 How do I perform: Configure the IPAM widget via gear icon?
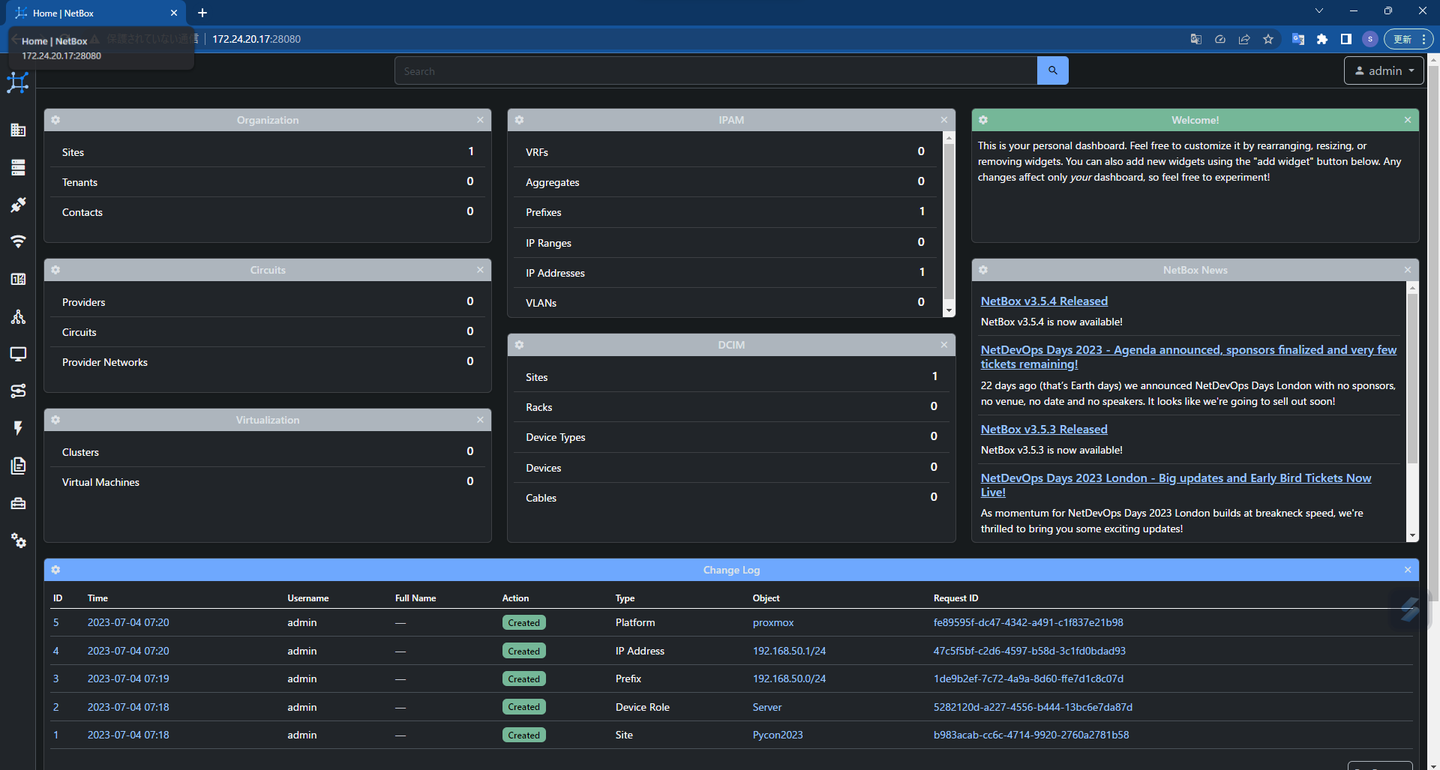click(x=520, y=120)
